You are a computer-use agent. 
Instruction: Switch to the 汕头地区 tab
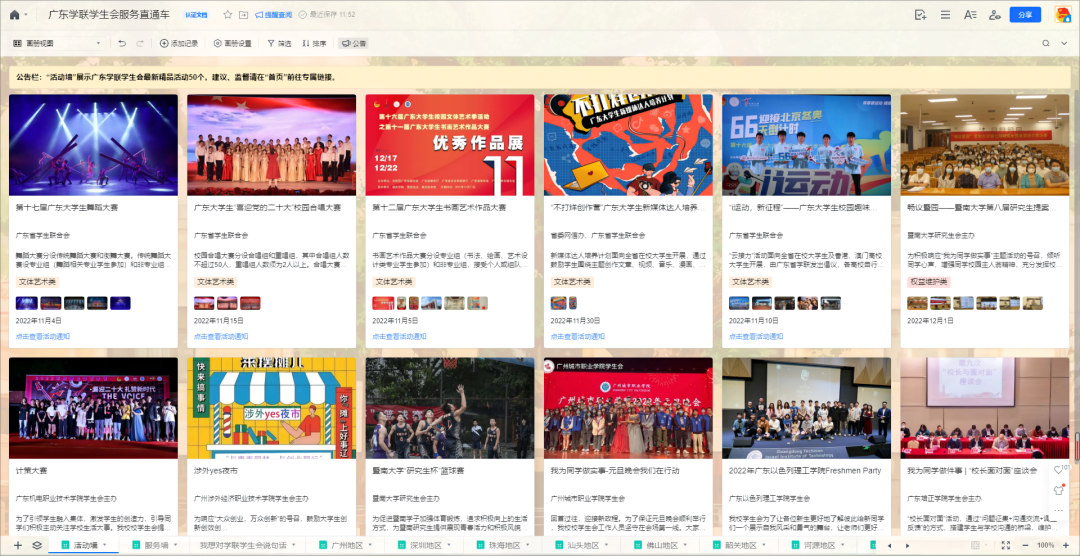coord(583,545)
